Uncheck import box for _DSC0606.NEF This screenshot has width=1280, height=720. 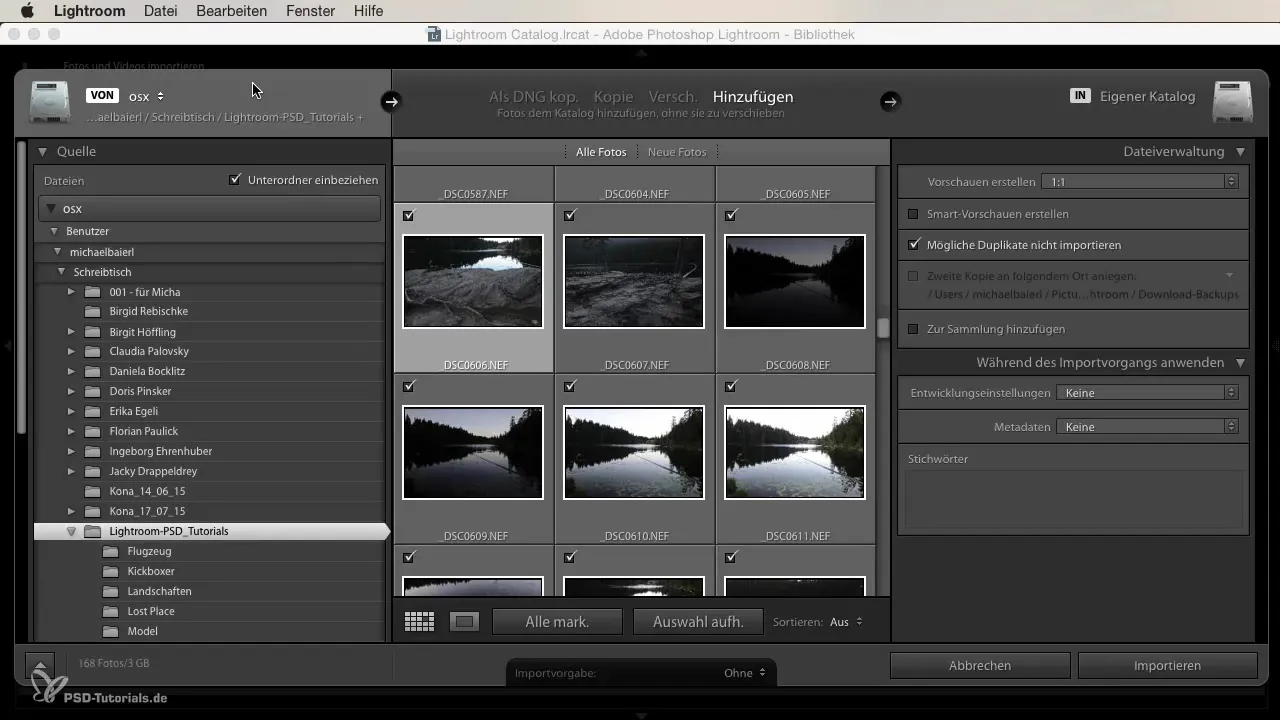click(x=409, y=215)
